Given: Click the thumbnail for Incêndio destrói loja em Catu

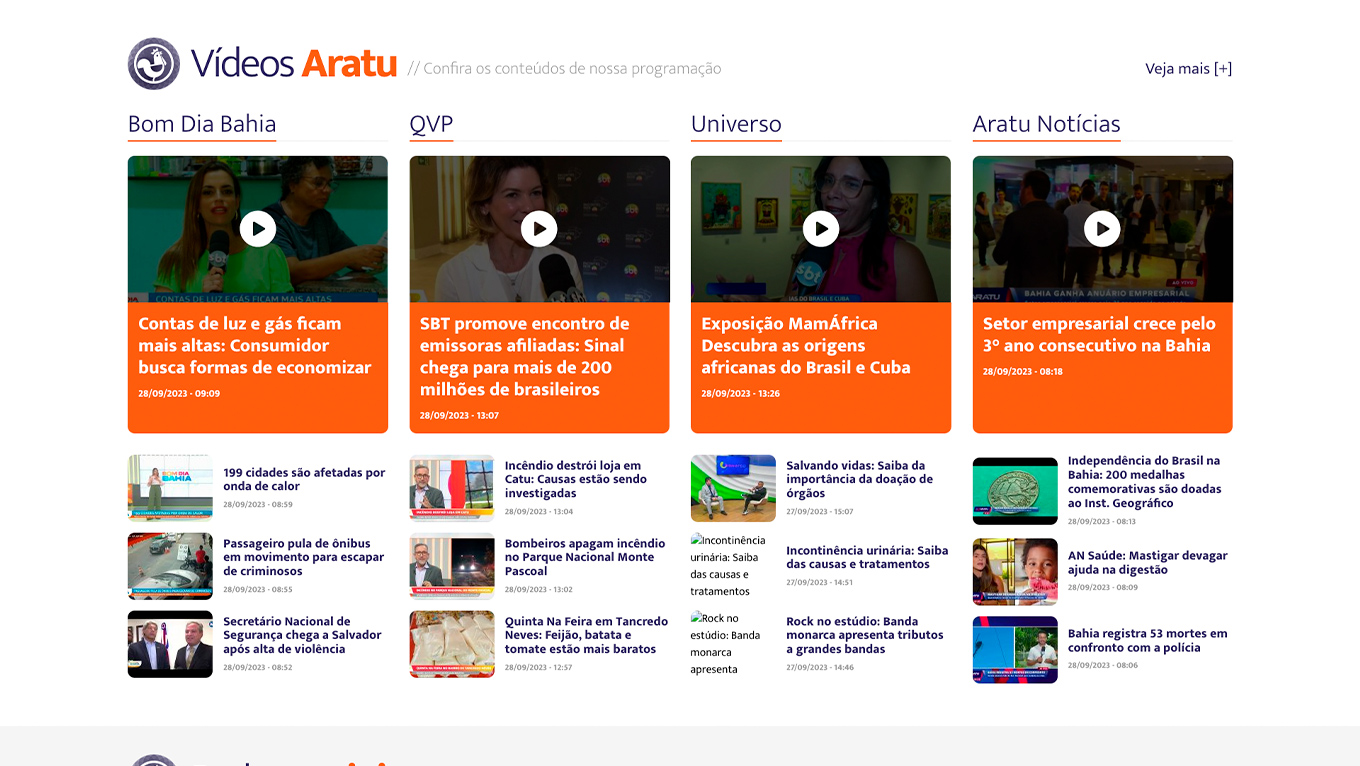Looking at the screenshot, I should (x=451, y=488).
